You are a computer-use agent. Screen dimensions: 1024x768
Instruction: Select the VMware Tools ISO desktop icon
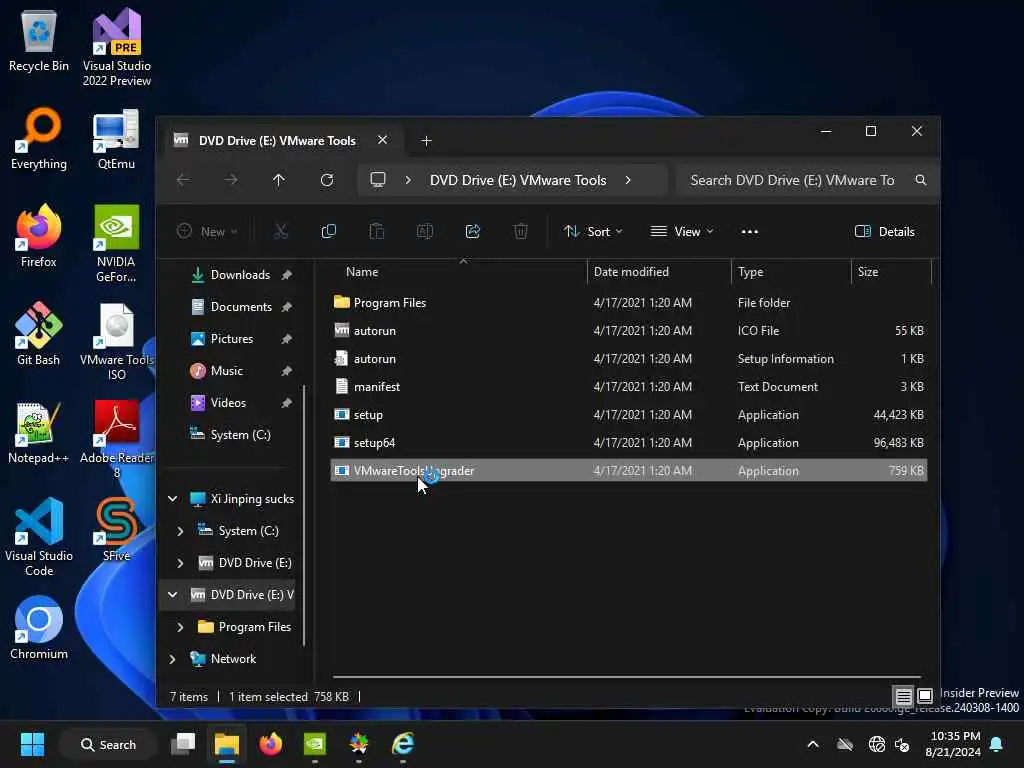pos(116,342)
